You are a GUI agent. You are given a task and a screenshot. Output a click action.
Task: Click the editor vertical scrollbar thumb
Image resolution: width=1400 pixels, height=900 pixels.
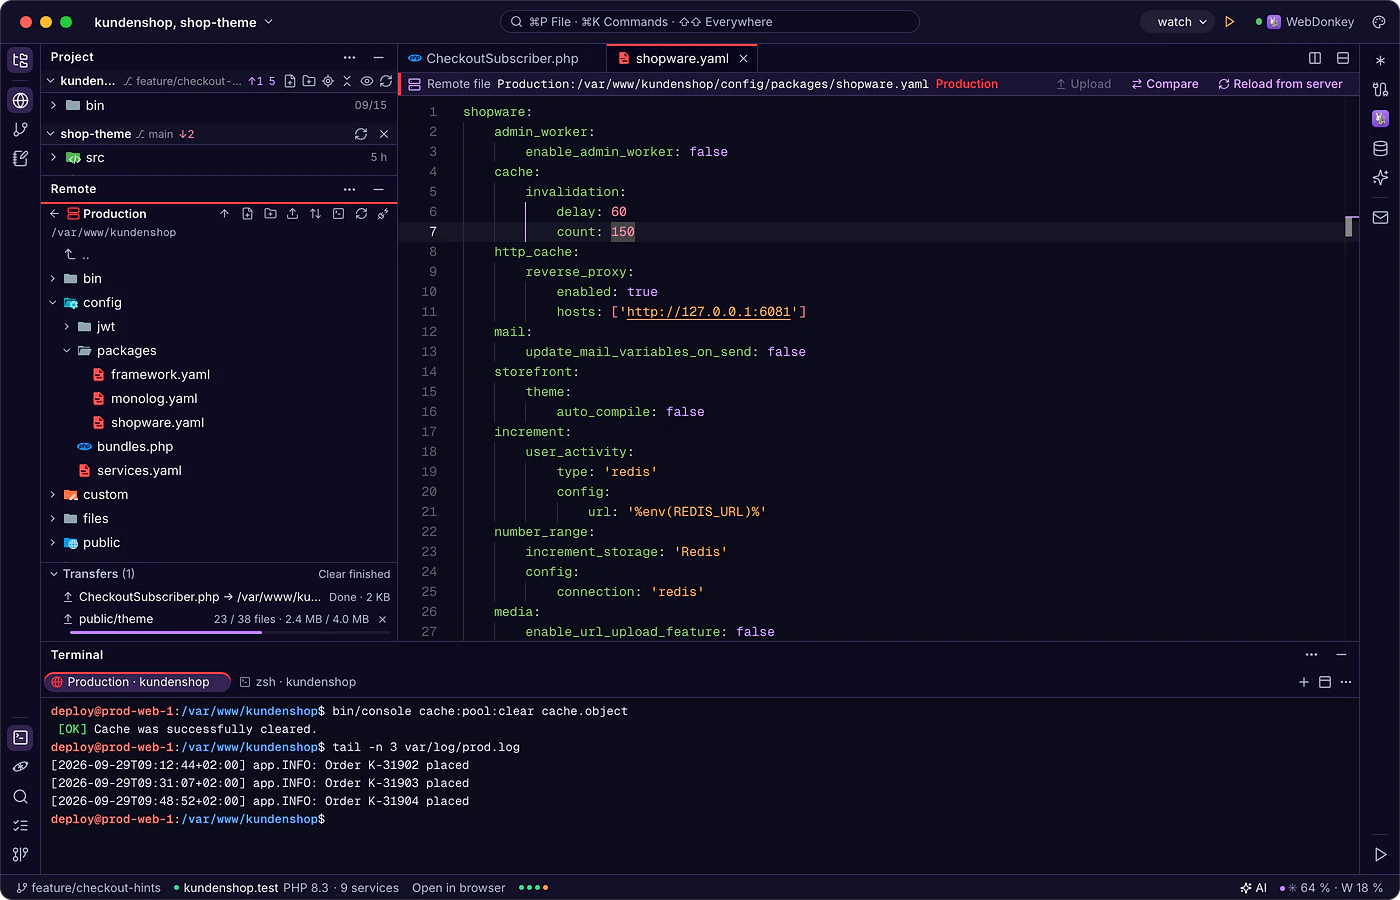(x=1349, y=227)
